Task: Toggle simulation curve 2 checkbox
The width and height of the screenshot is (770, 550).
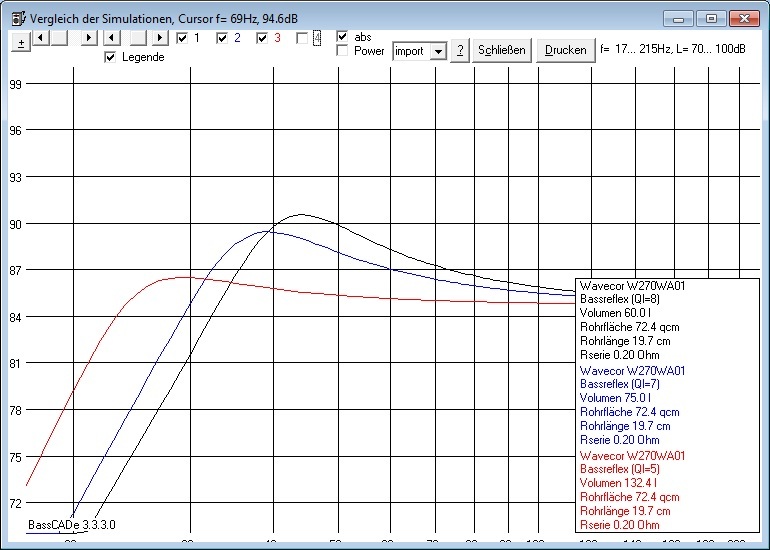Action: 222,38
